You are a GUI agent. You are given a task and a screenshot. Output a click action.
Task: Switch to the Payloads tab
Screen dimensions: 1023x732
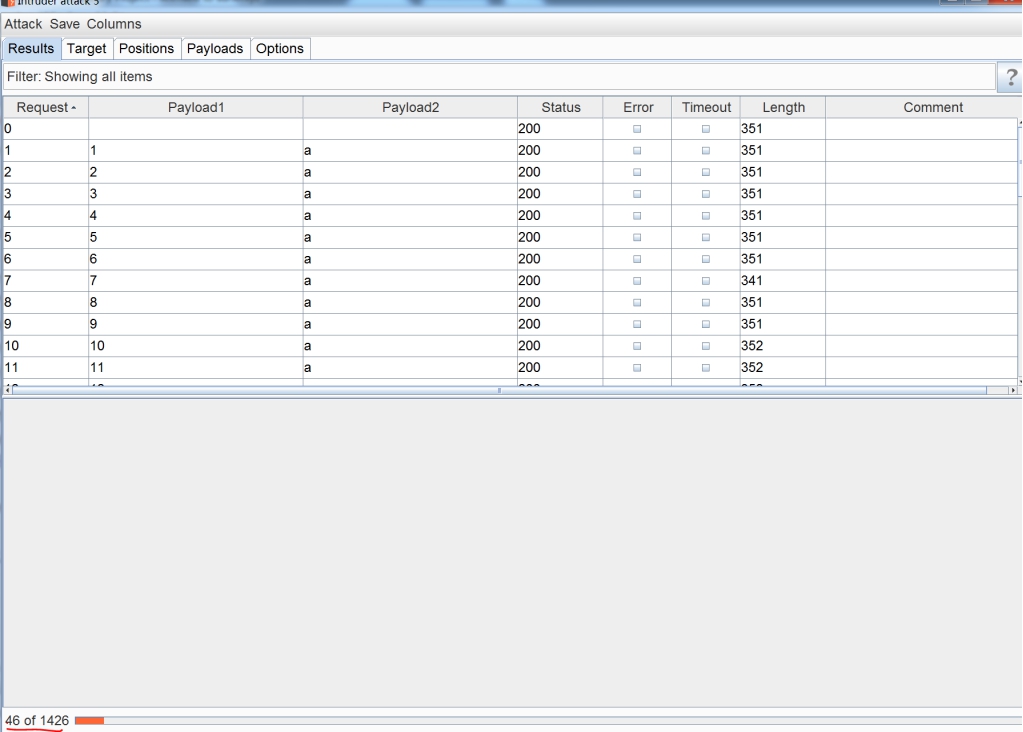coord(215,48)
